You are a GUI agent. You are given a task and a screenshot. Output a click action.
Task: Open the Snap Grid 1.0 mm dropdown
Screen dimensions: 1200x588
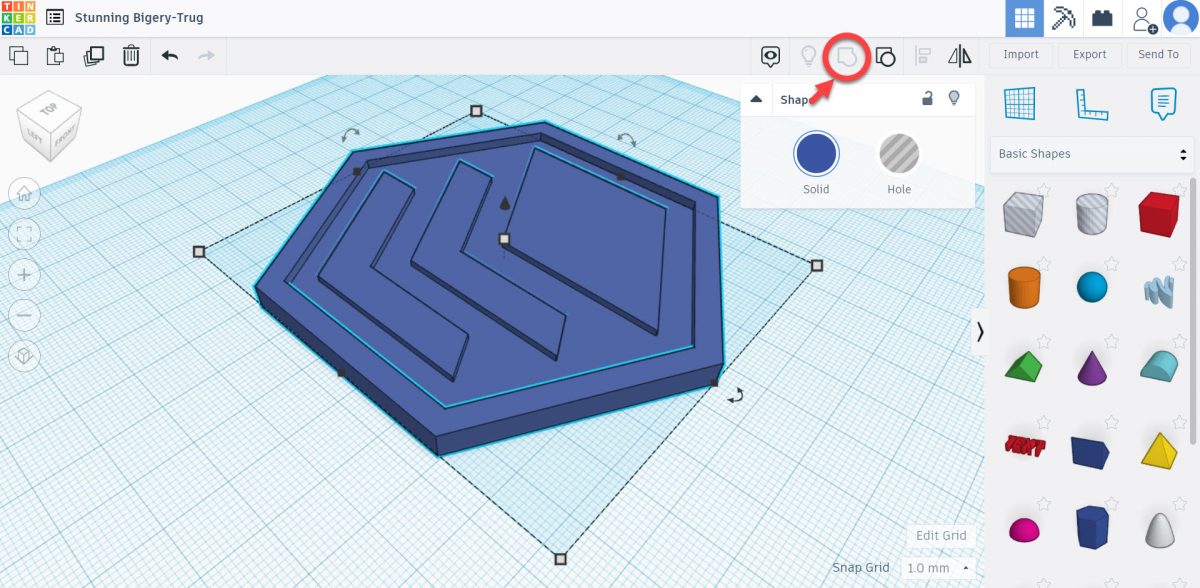tap(937, 568)
